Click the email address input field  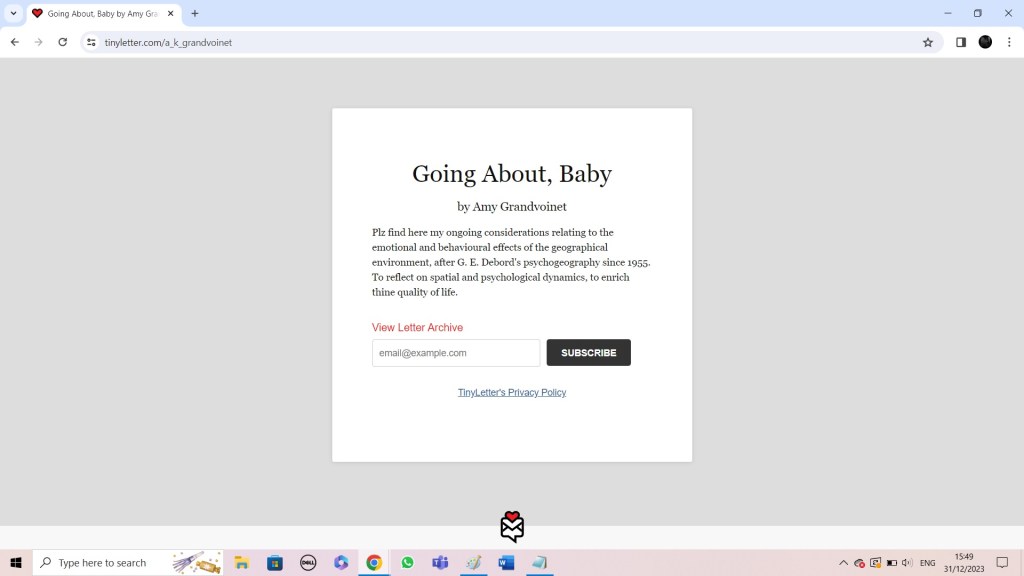click(x=456, y=353)
